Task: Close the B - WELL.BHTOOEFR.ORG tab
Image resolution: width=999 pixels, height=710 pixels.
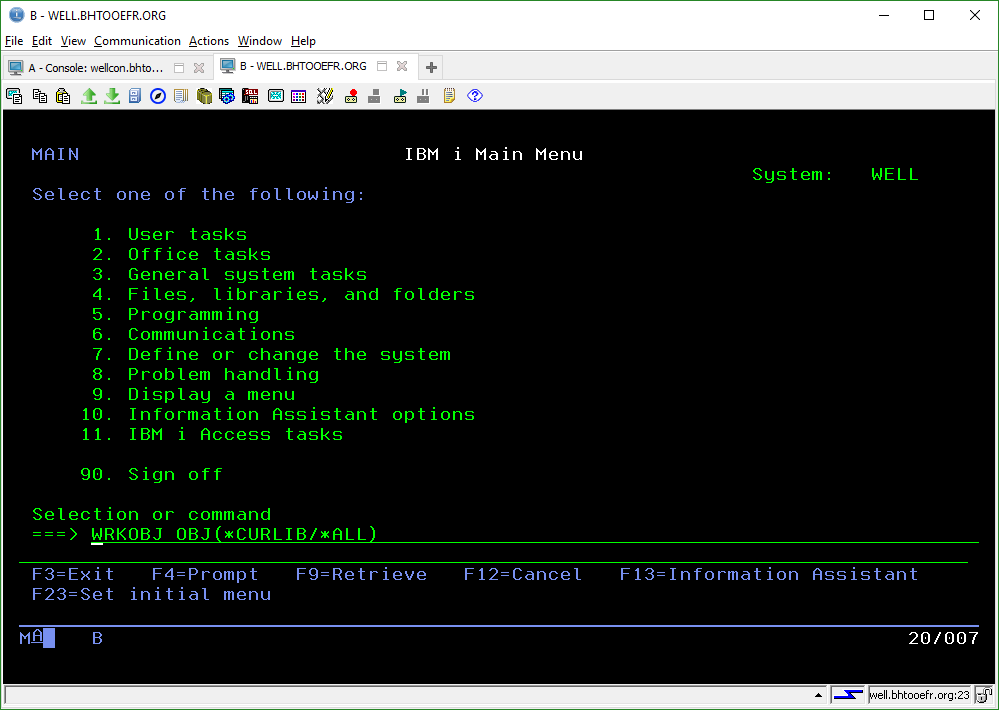Action: pyautogui.click(x=402, y=67)
